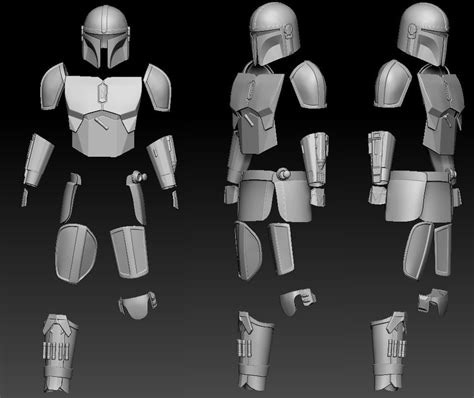Pick the rounded thigh plate in front view
474x398 pixels.
pos(76,253)
